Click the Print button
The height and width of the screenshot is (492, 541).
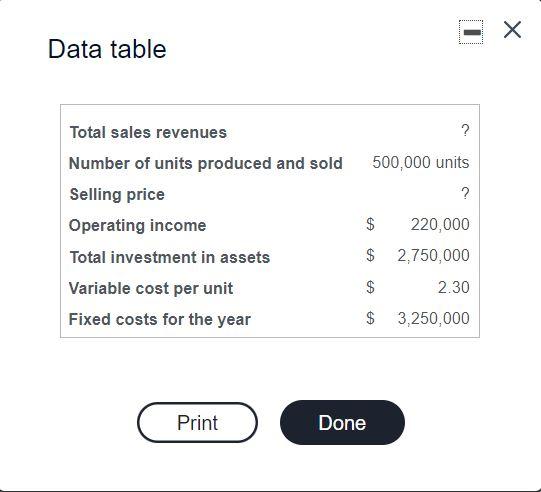[197, 422]
